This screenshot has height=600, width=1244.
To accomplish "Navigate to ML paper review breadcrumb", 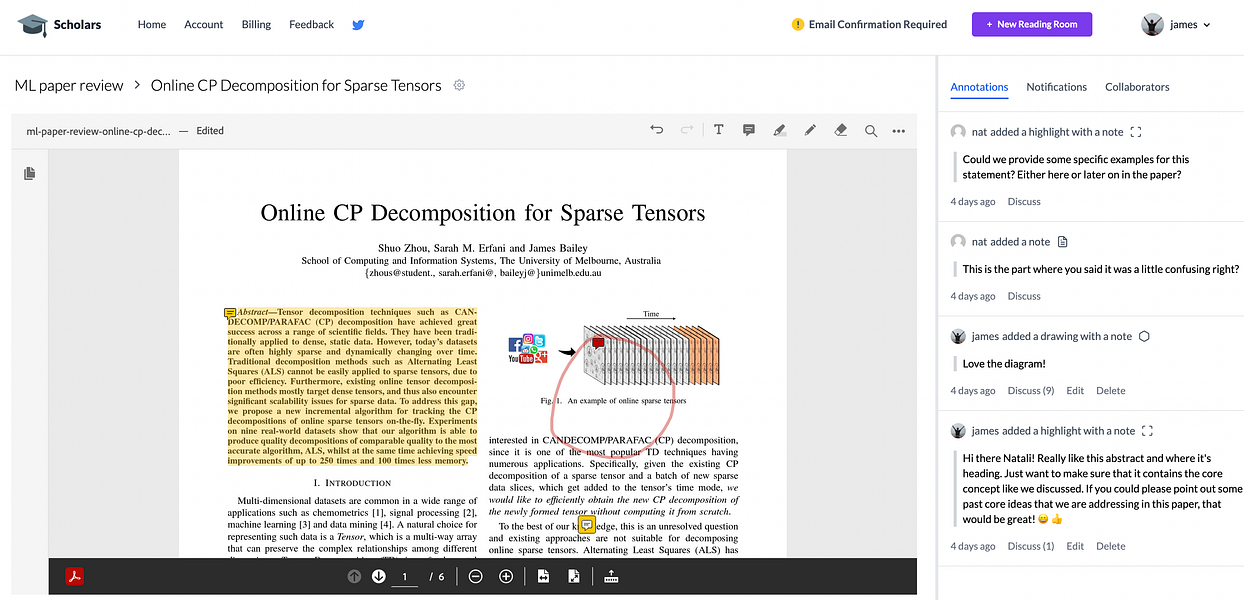I will pyautogui.click(x=69, y=85).
